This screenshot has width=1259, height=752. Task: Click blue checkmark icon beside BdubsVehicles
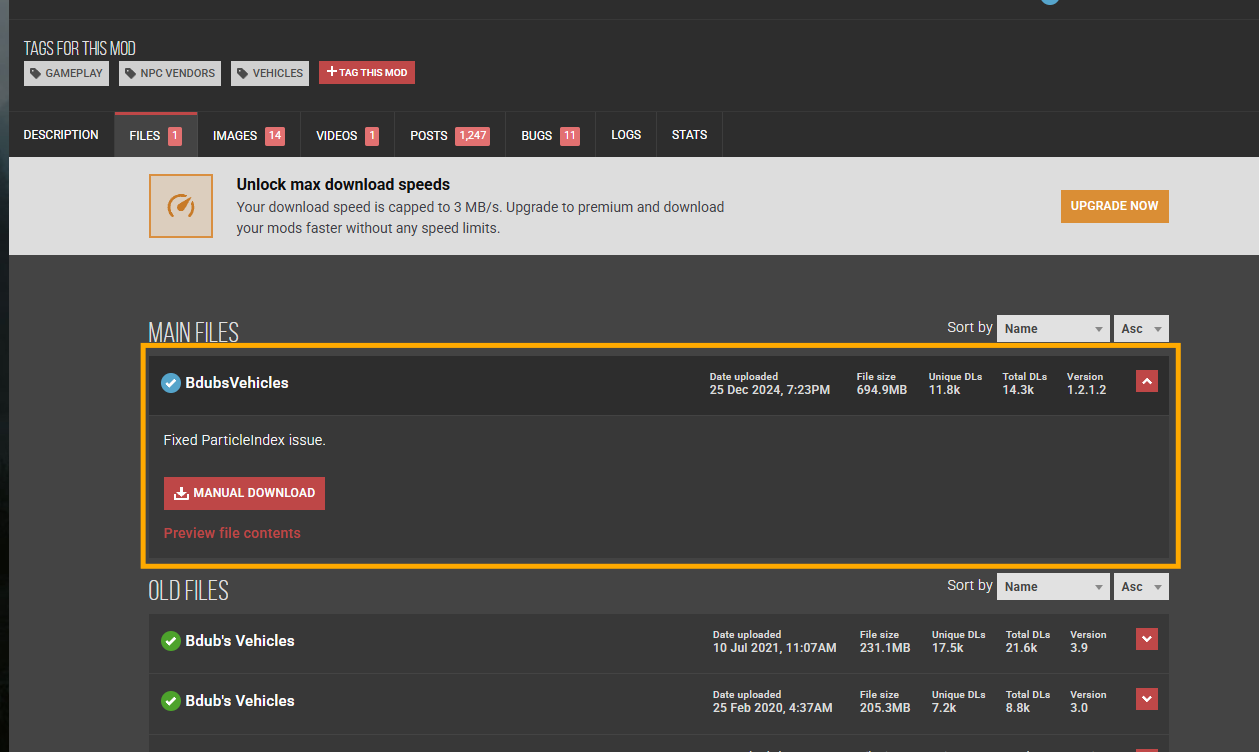[x=171, y=383]
